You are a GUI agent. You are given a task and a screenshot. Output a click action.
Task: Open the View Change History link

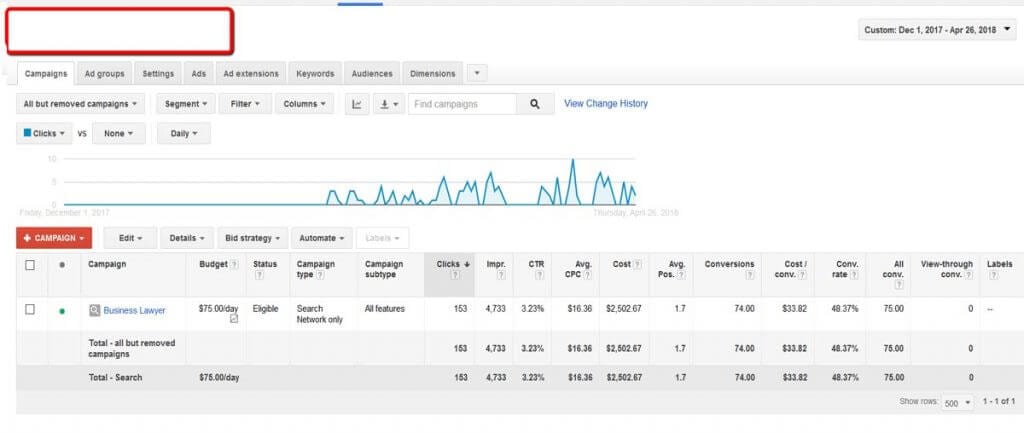click(605, 104)
